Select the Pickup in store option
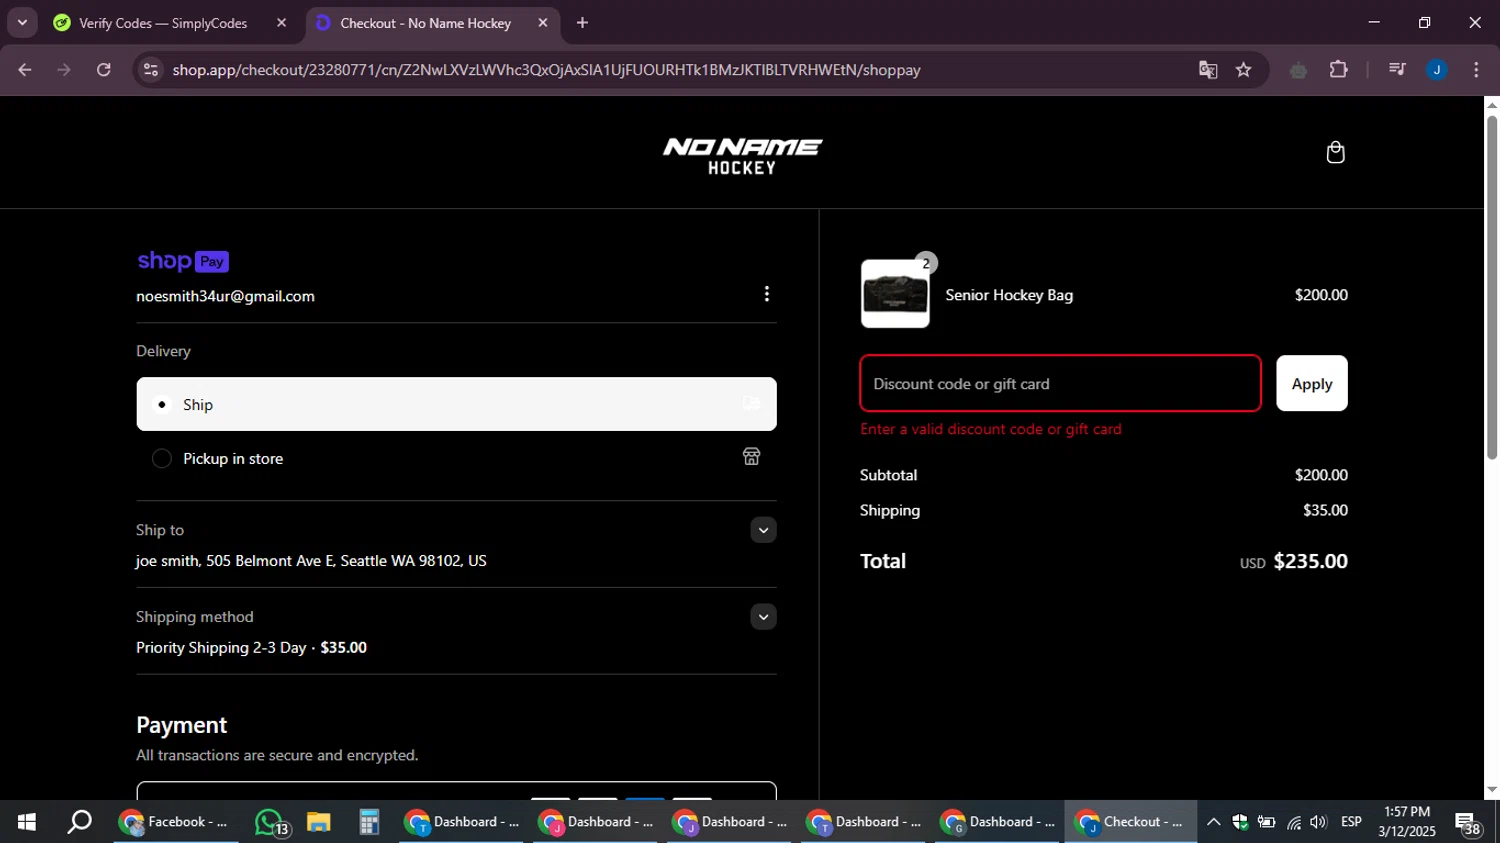The image size is (1500, 843). coord(456,458)
